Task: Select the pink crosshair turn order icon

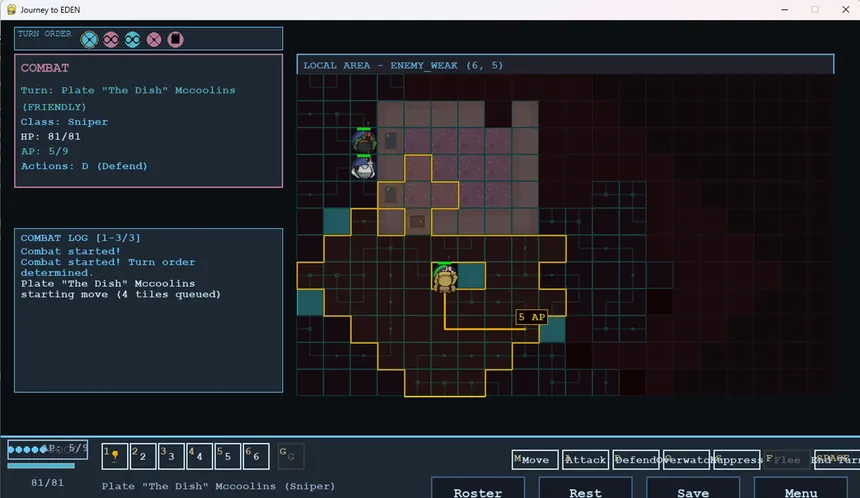Action: pos(154,39)
